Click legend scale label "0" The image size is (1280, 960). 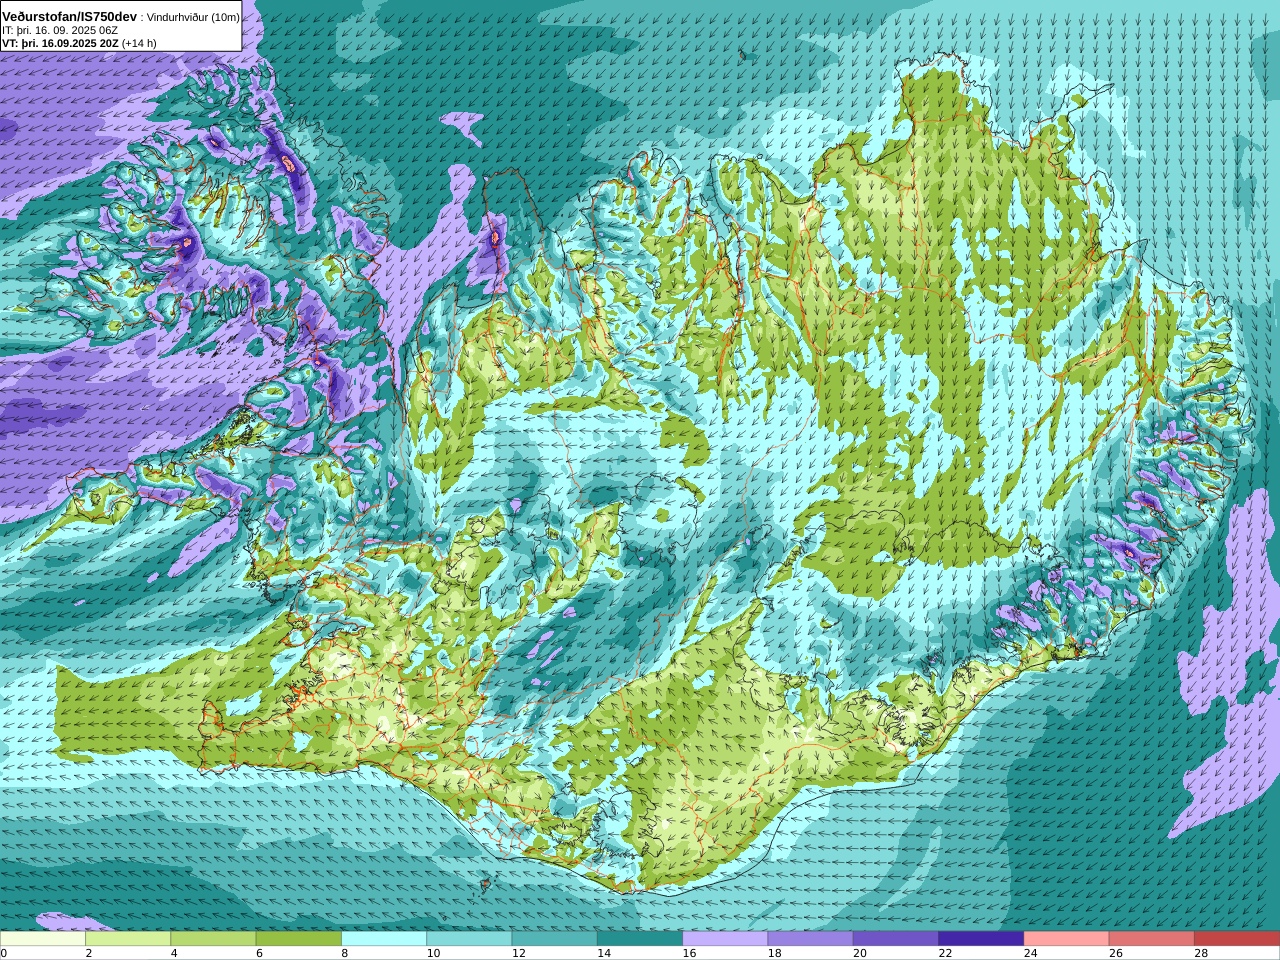point(4,953)
